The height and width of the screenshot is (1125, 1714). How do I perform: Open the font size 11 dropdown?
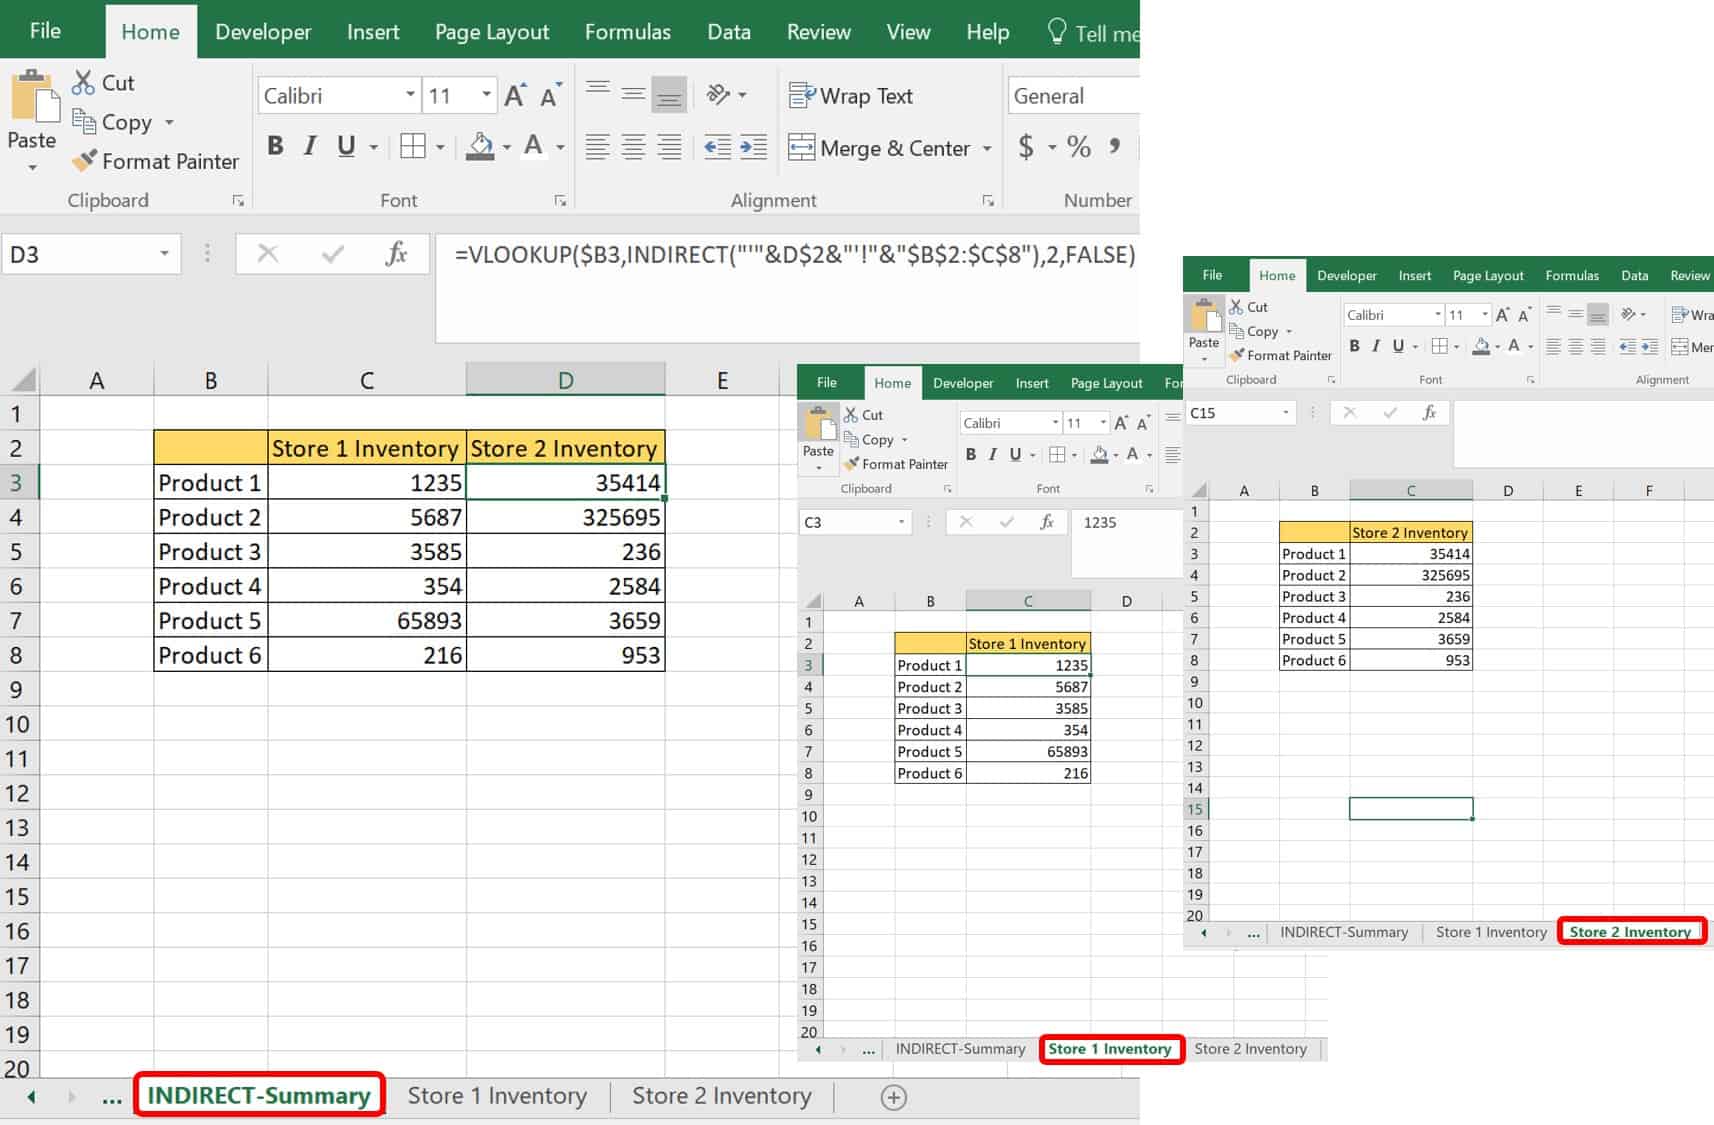[x=486, y=95]
